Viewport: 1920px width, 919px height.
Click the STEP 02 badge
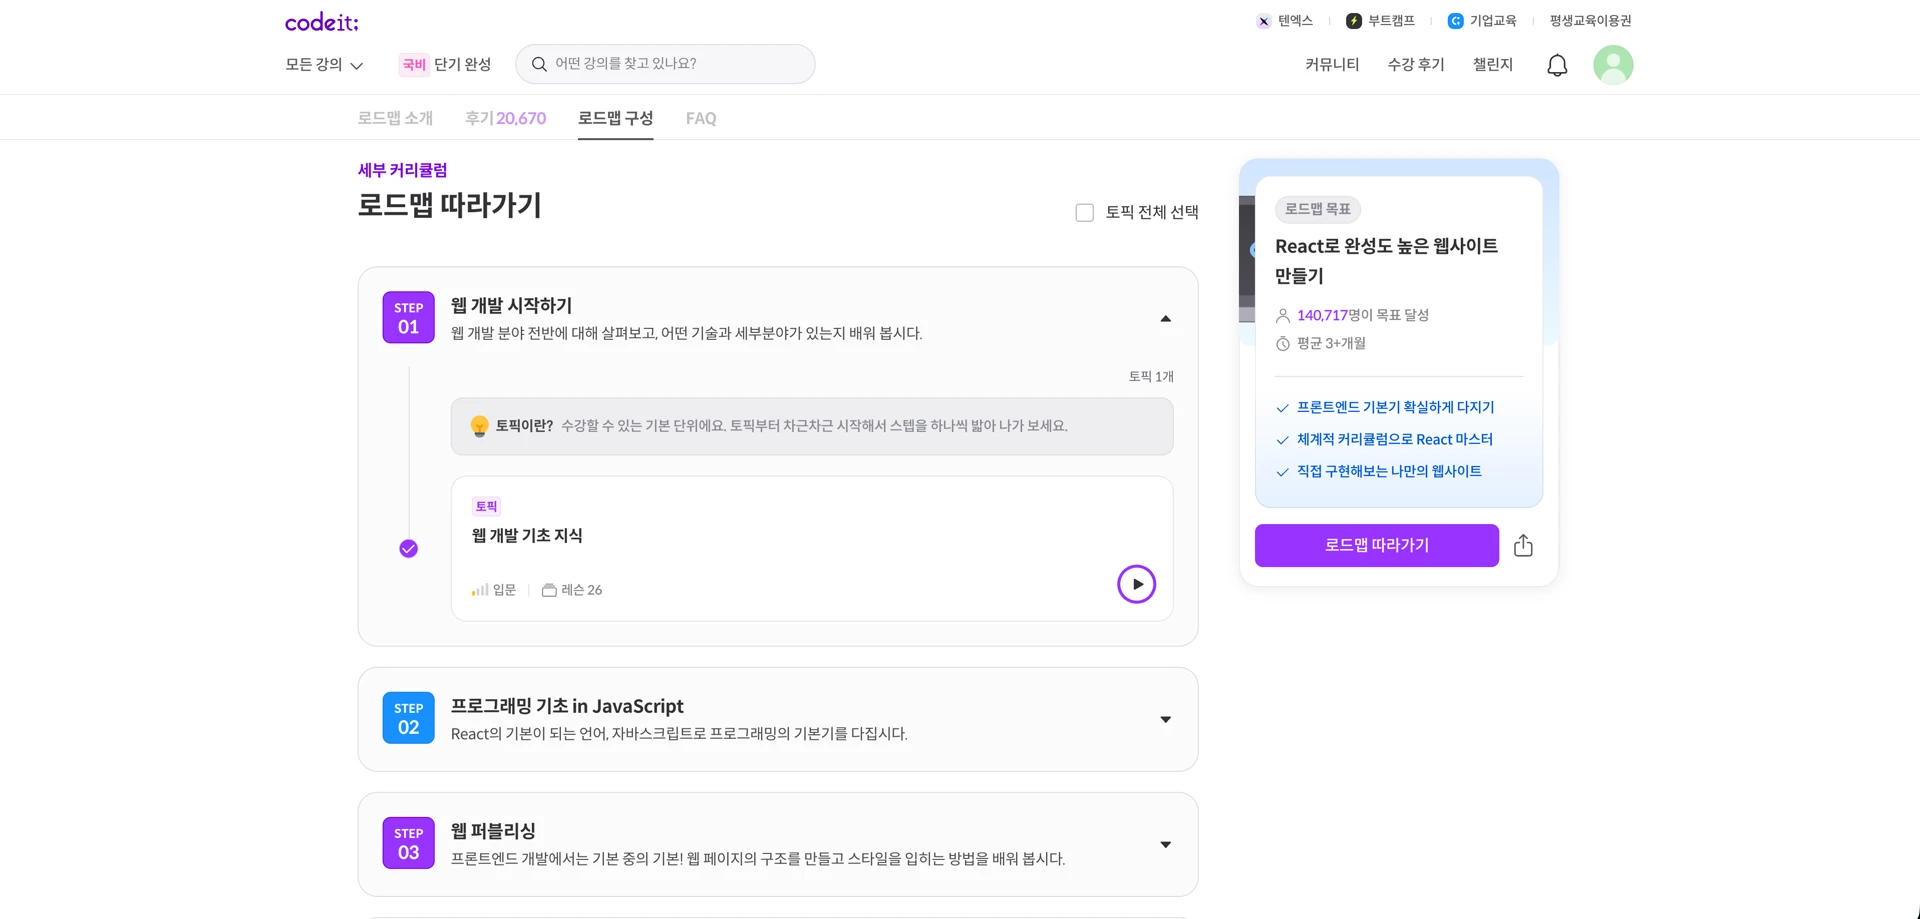click(x=408, y=718)
